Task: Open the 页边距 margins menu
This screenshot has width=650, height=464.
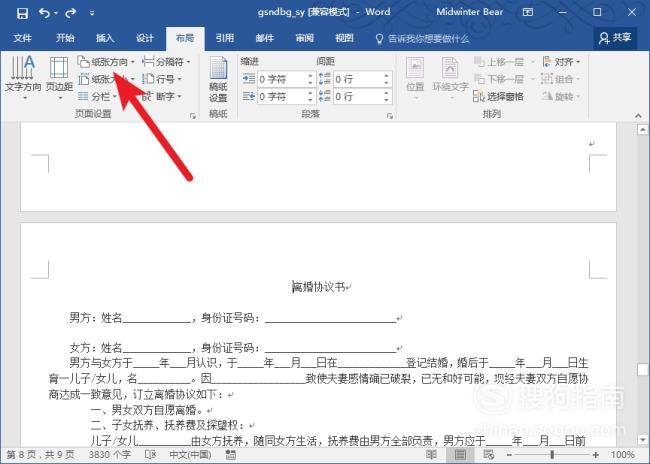Action: tap(59, 78)
